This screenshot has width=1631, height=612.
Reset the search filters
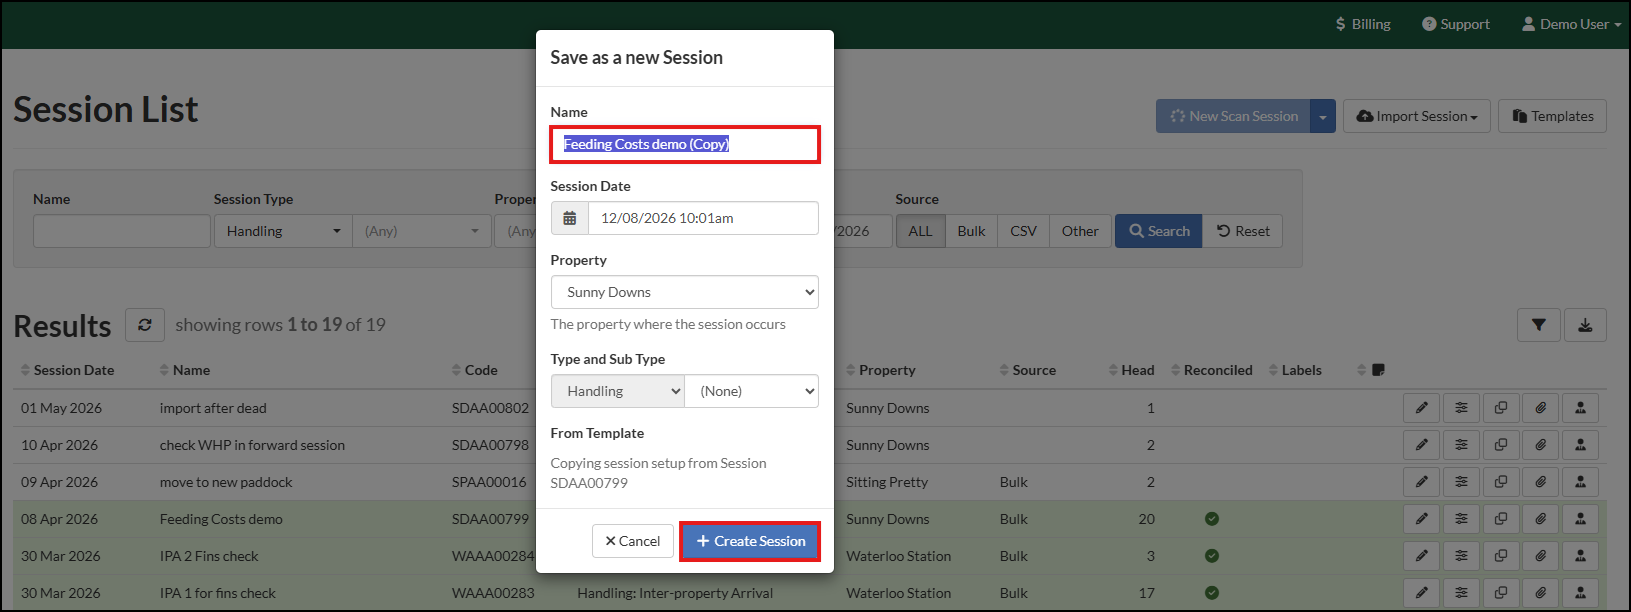pyautogui.click(x=1243, y=231)
